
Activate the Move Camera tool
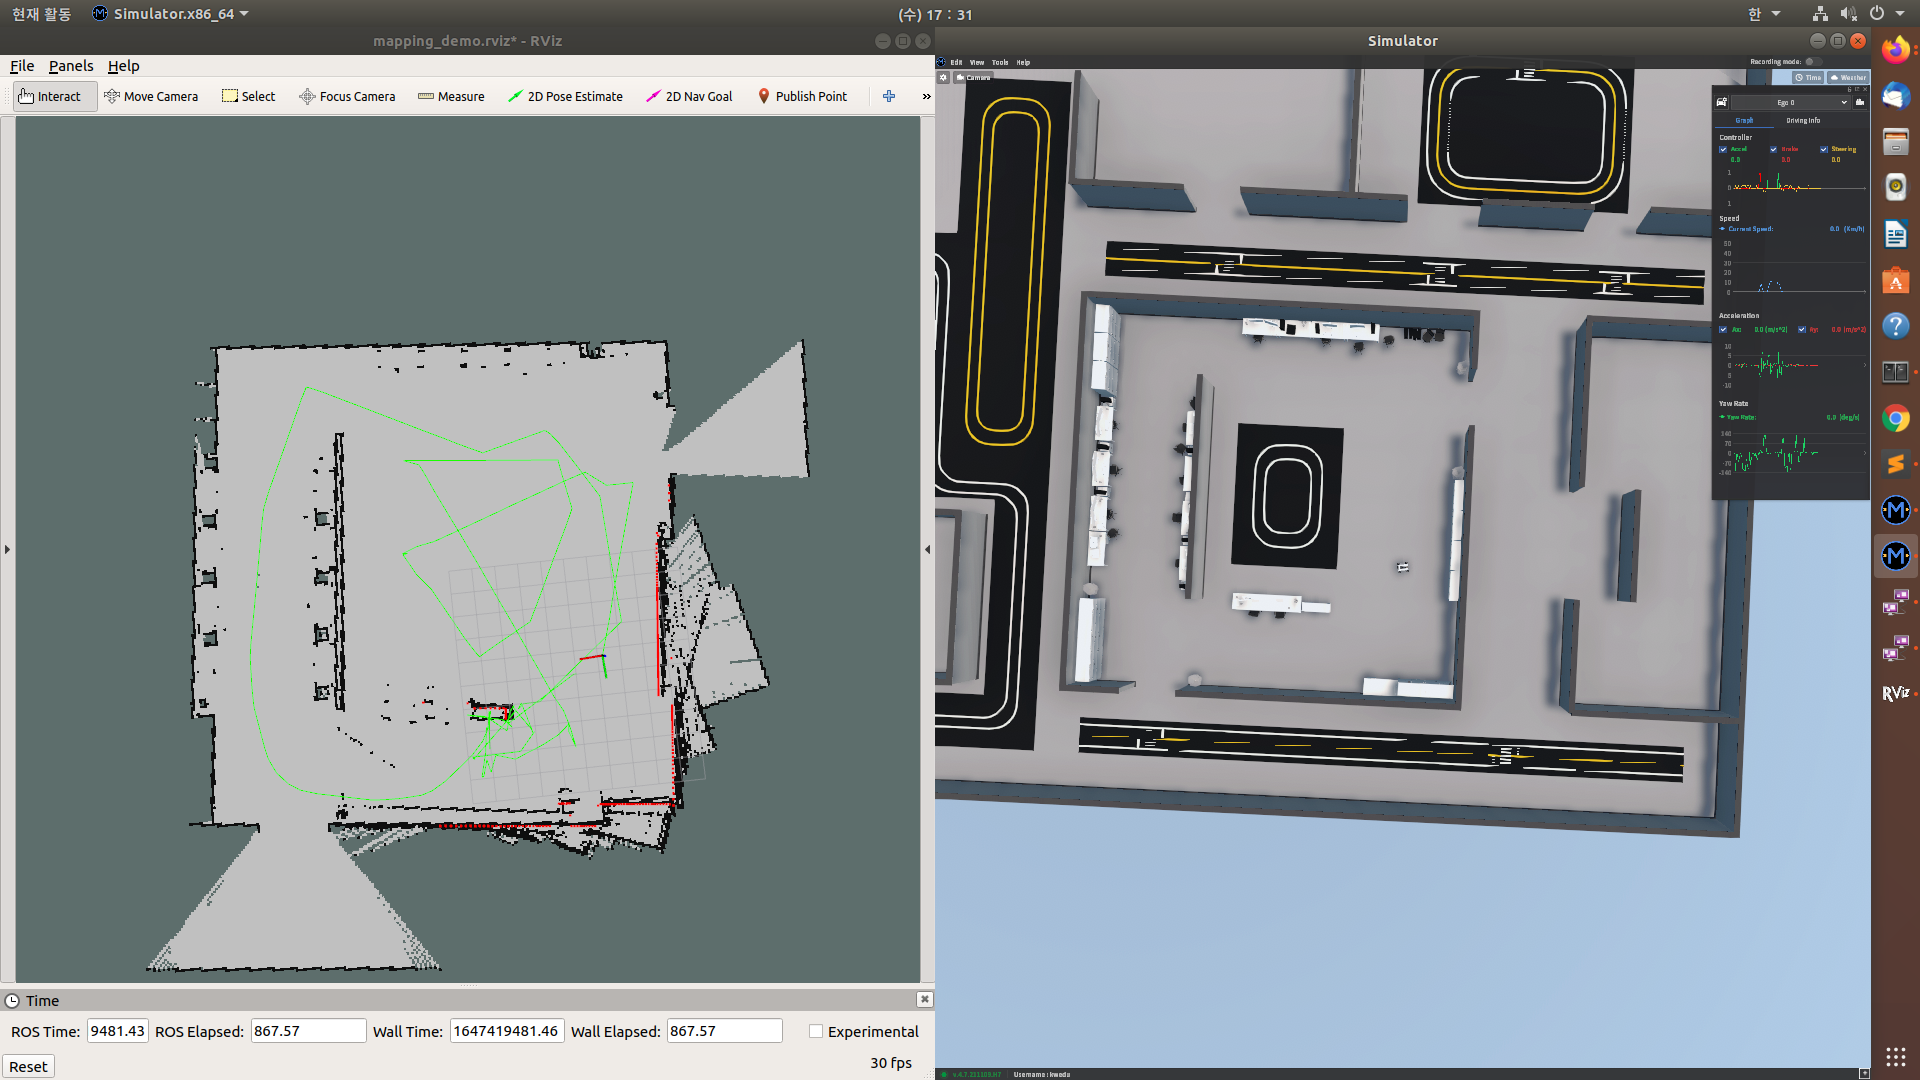pos(151,96)
